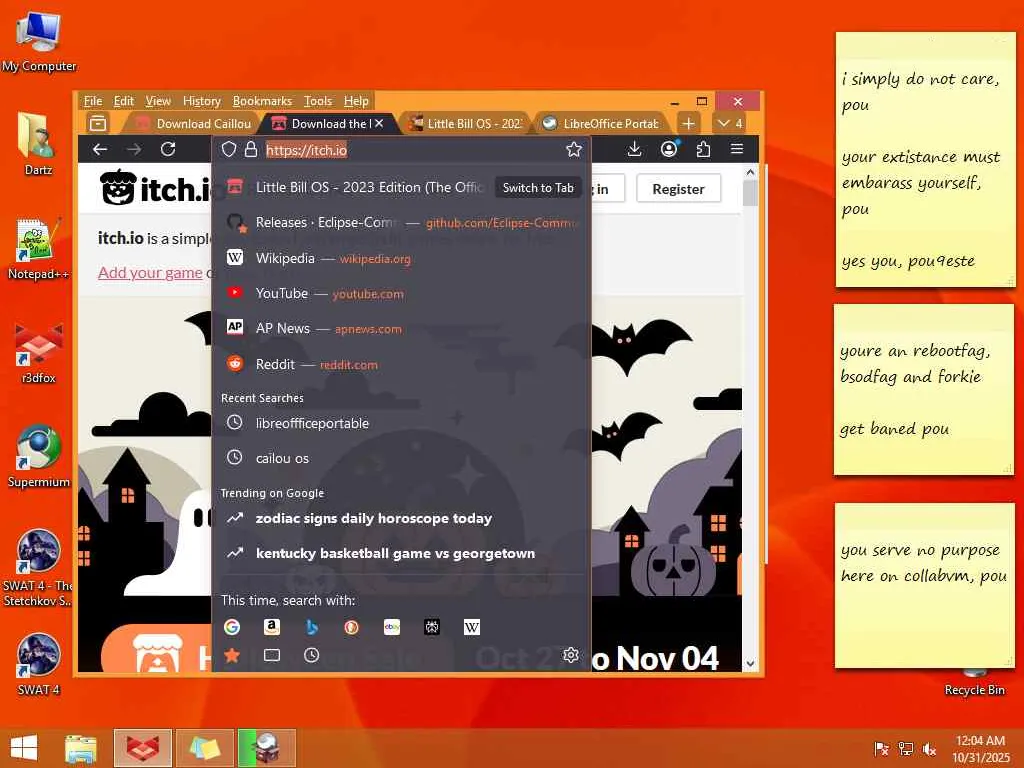Open the extensions puzzle icon

tap(703, 150)
